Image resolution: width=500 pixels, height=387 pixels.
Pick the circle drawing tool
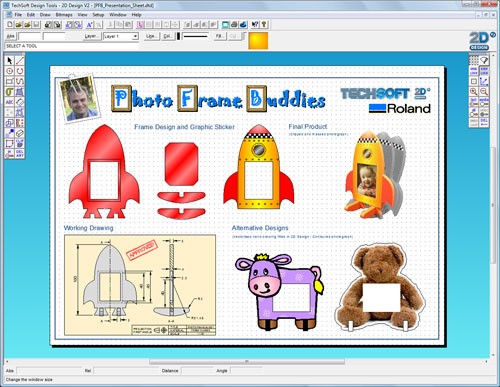9,71
